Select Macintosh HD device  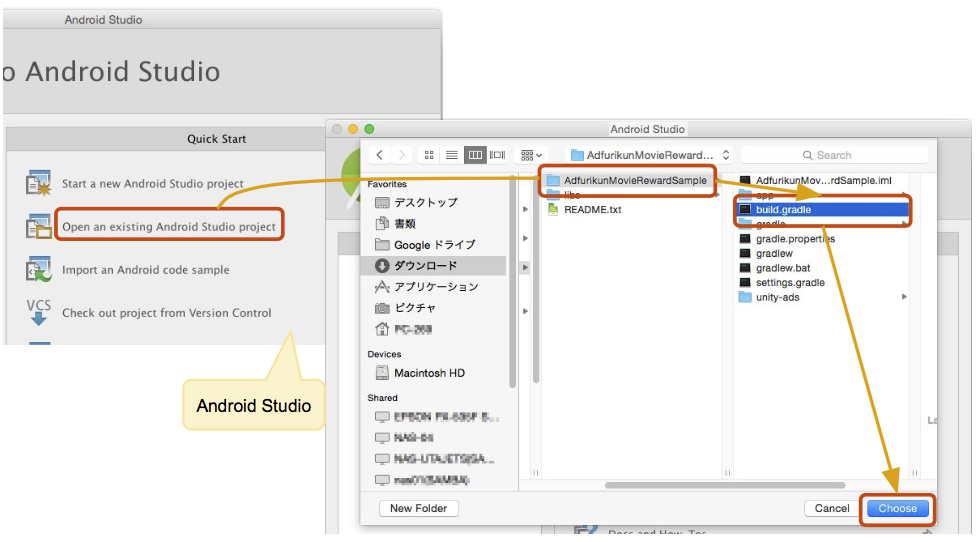pyautogui.click(x=429, y=373)
